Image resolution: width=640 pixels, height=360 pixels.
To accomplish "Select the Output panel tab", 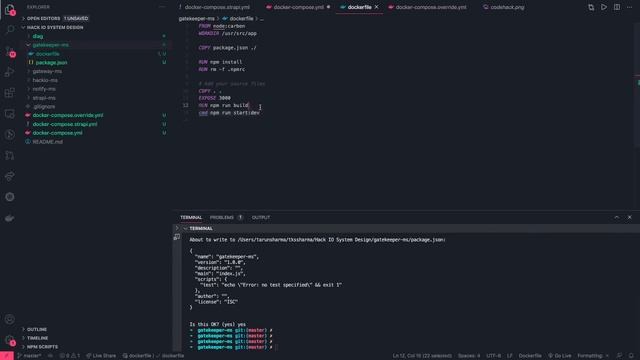I will 261,218.
